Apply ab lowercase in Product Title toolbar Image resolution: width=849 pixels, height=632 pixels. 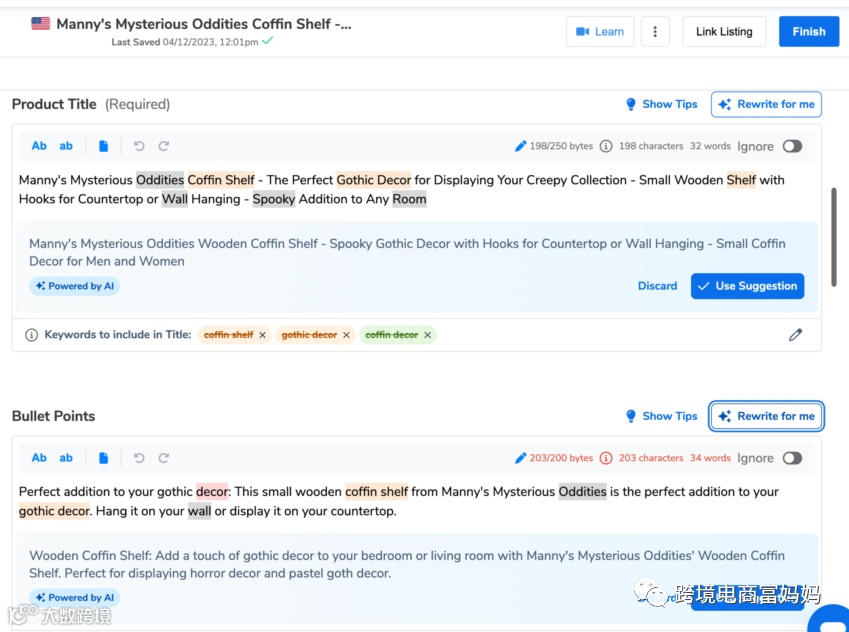[x=66, y=146]
